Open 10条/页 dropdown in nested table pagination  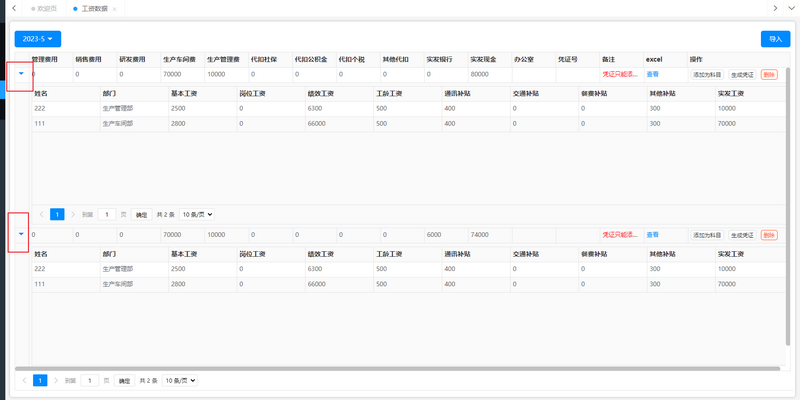click(x=197, y=215)
